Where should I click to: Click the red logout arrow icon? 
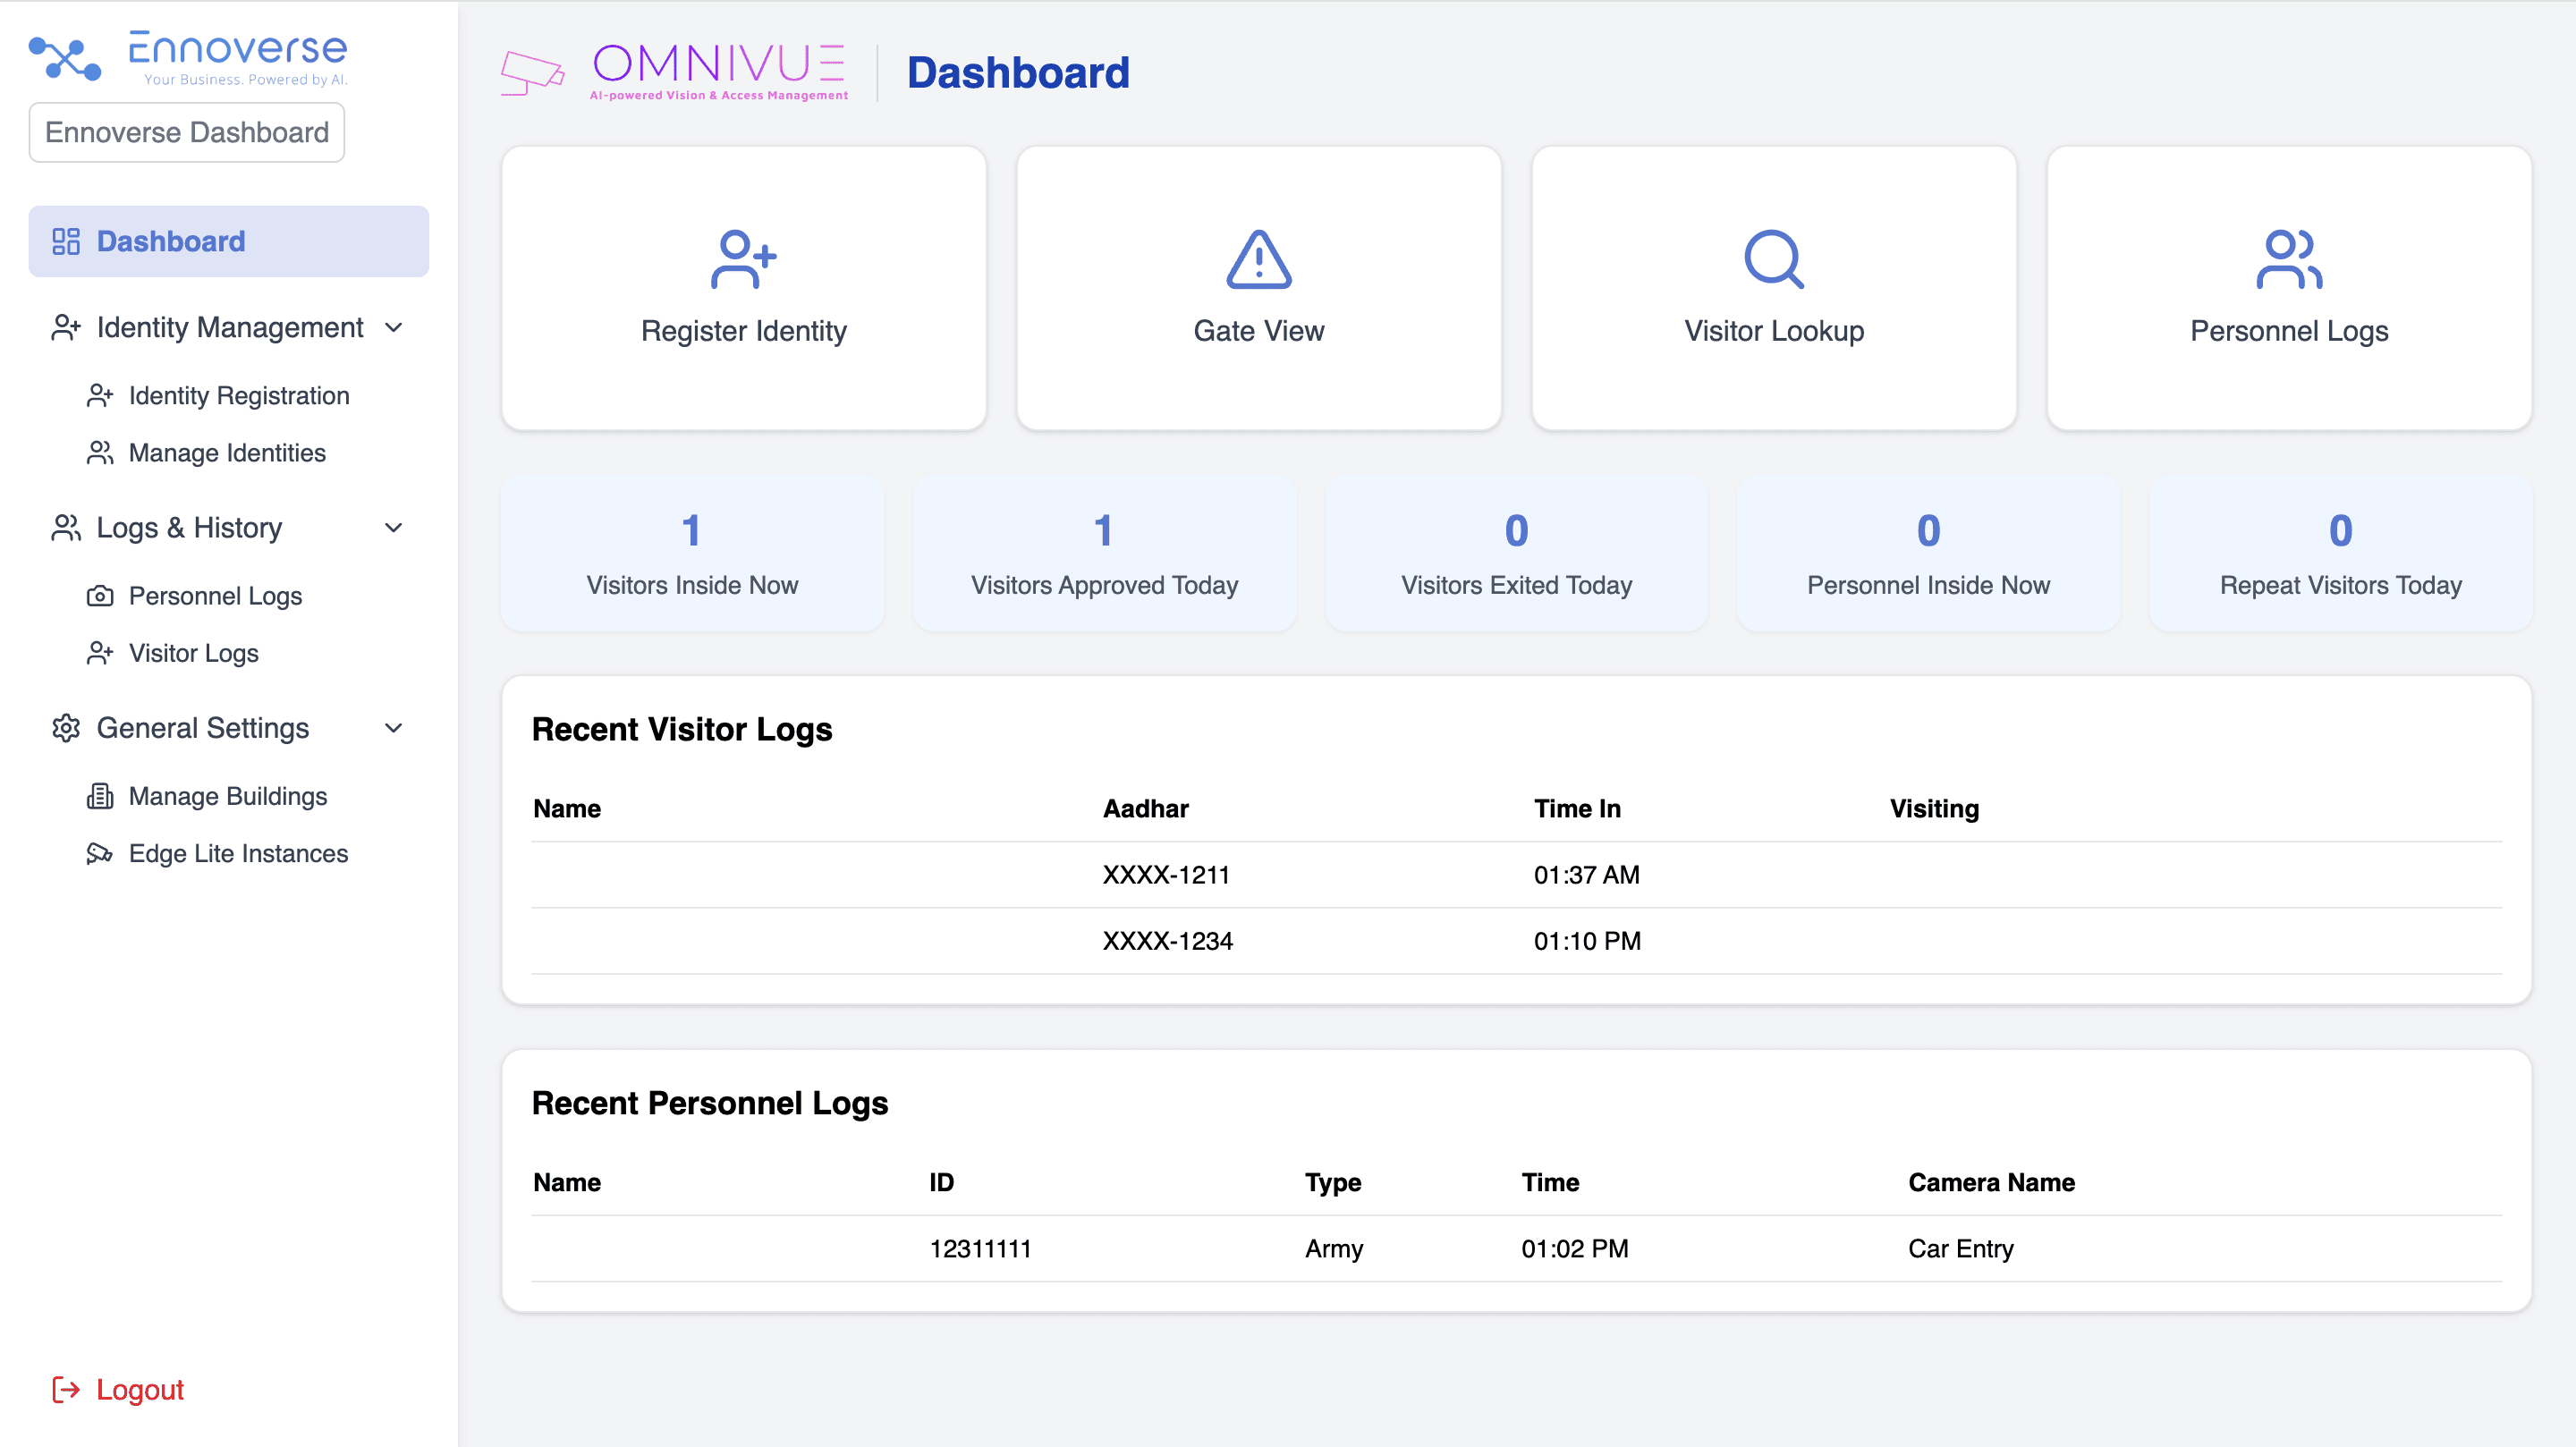tap(64, 1389)
